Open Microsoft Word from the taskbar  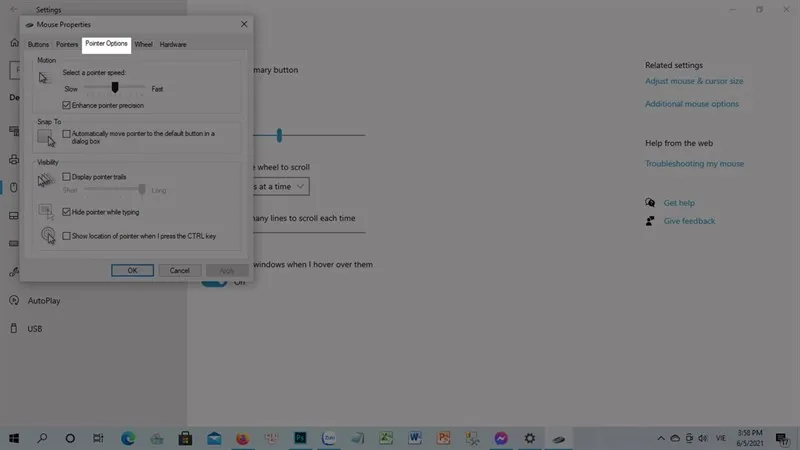[415, 438]
